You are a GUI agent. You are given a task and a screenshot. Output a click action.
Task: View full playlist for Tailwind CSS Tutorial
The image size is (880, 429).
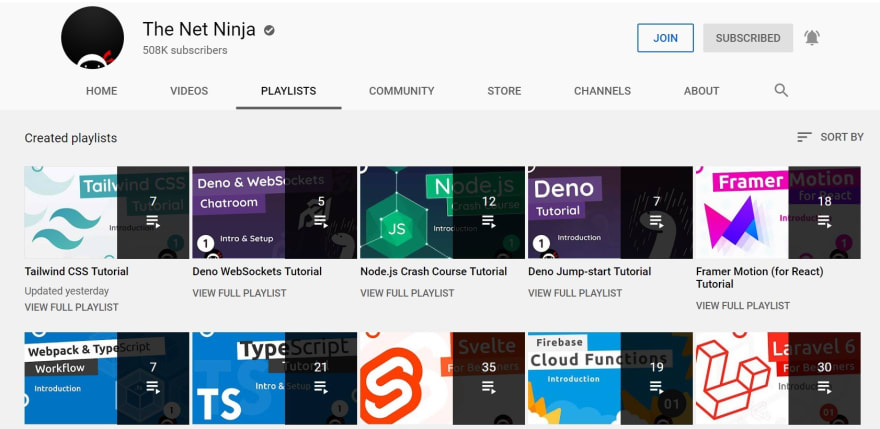coord(71,307)
